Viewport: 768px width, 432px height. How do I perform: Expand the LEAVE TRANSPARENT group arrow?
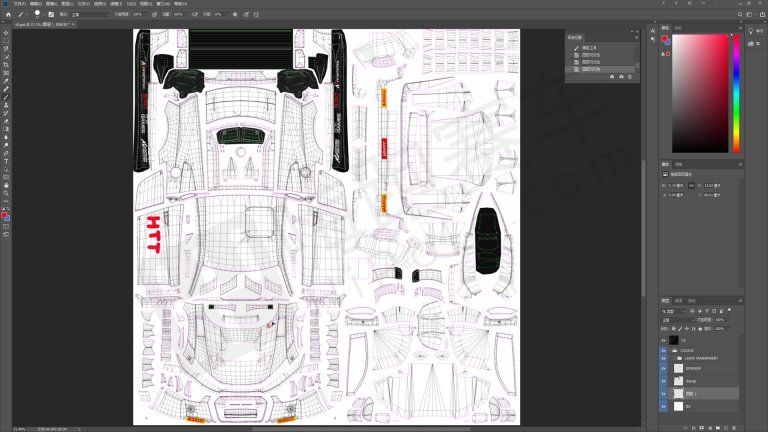674,359
